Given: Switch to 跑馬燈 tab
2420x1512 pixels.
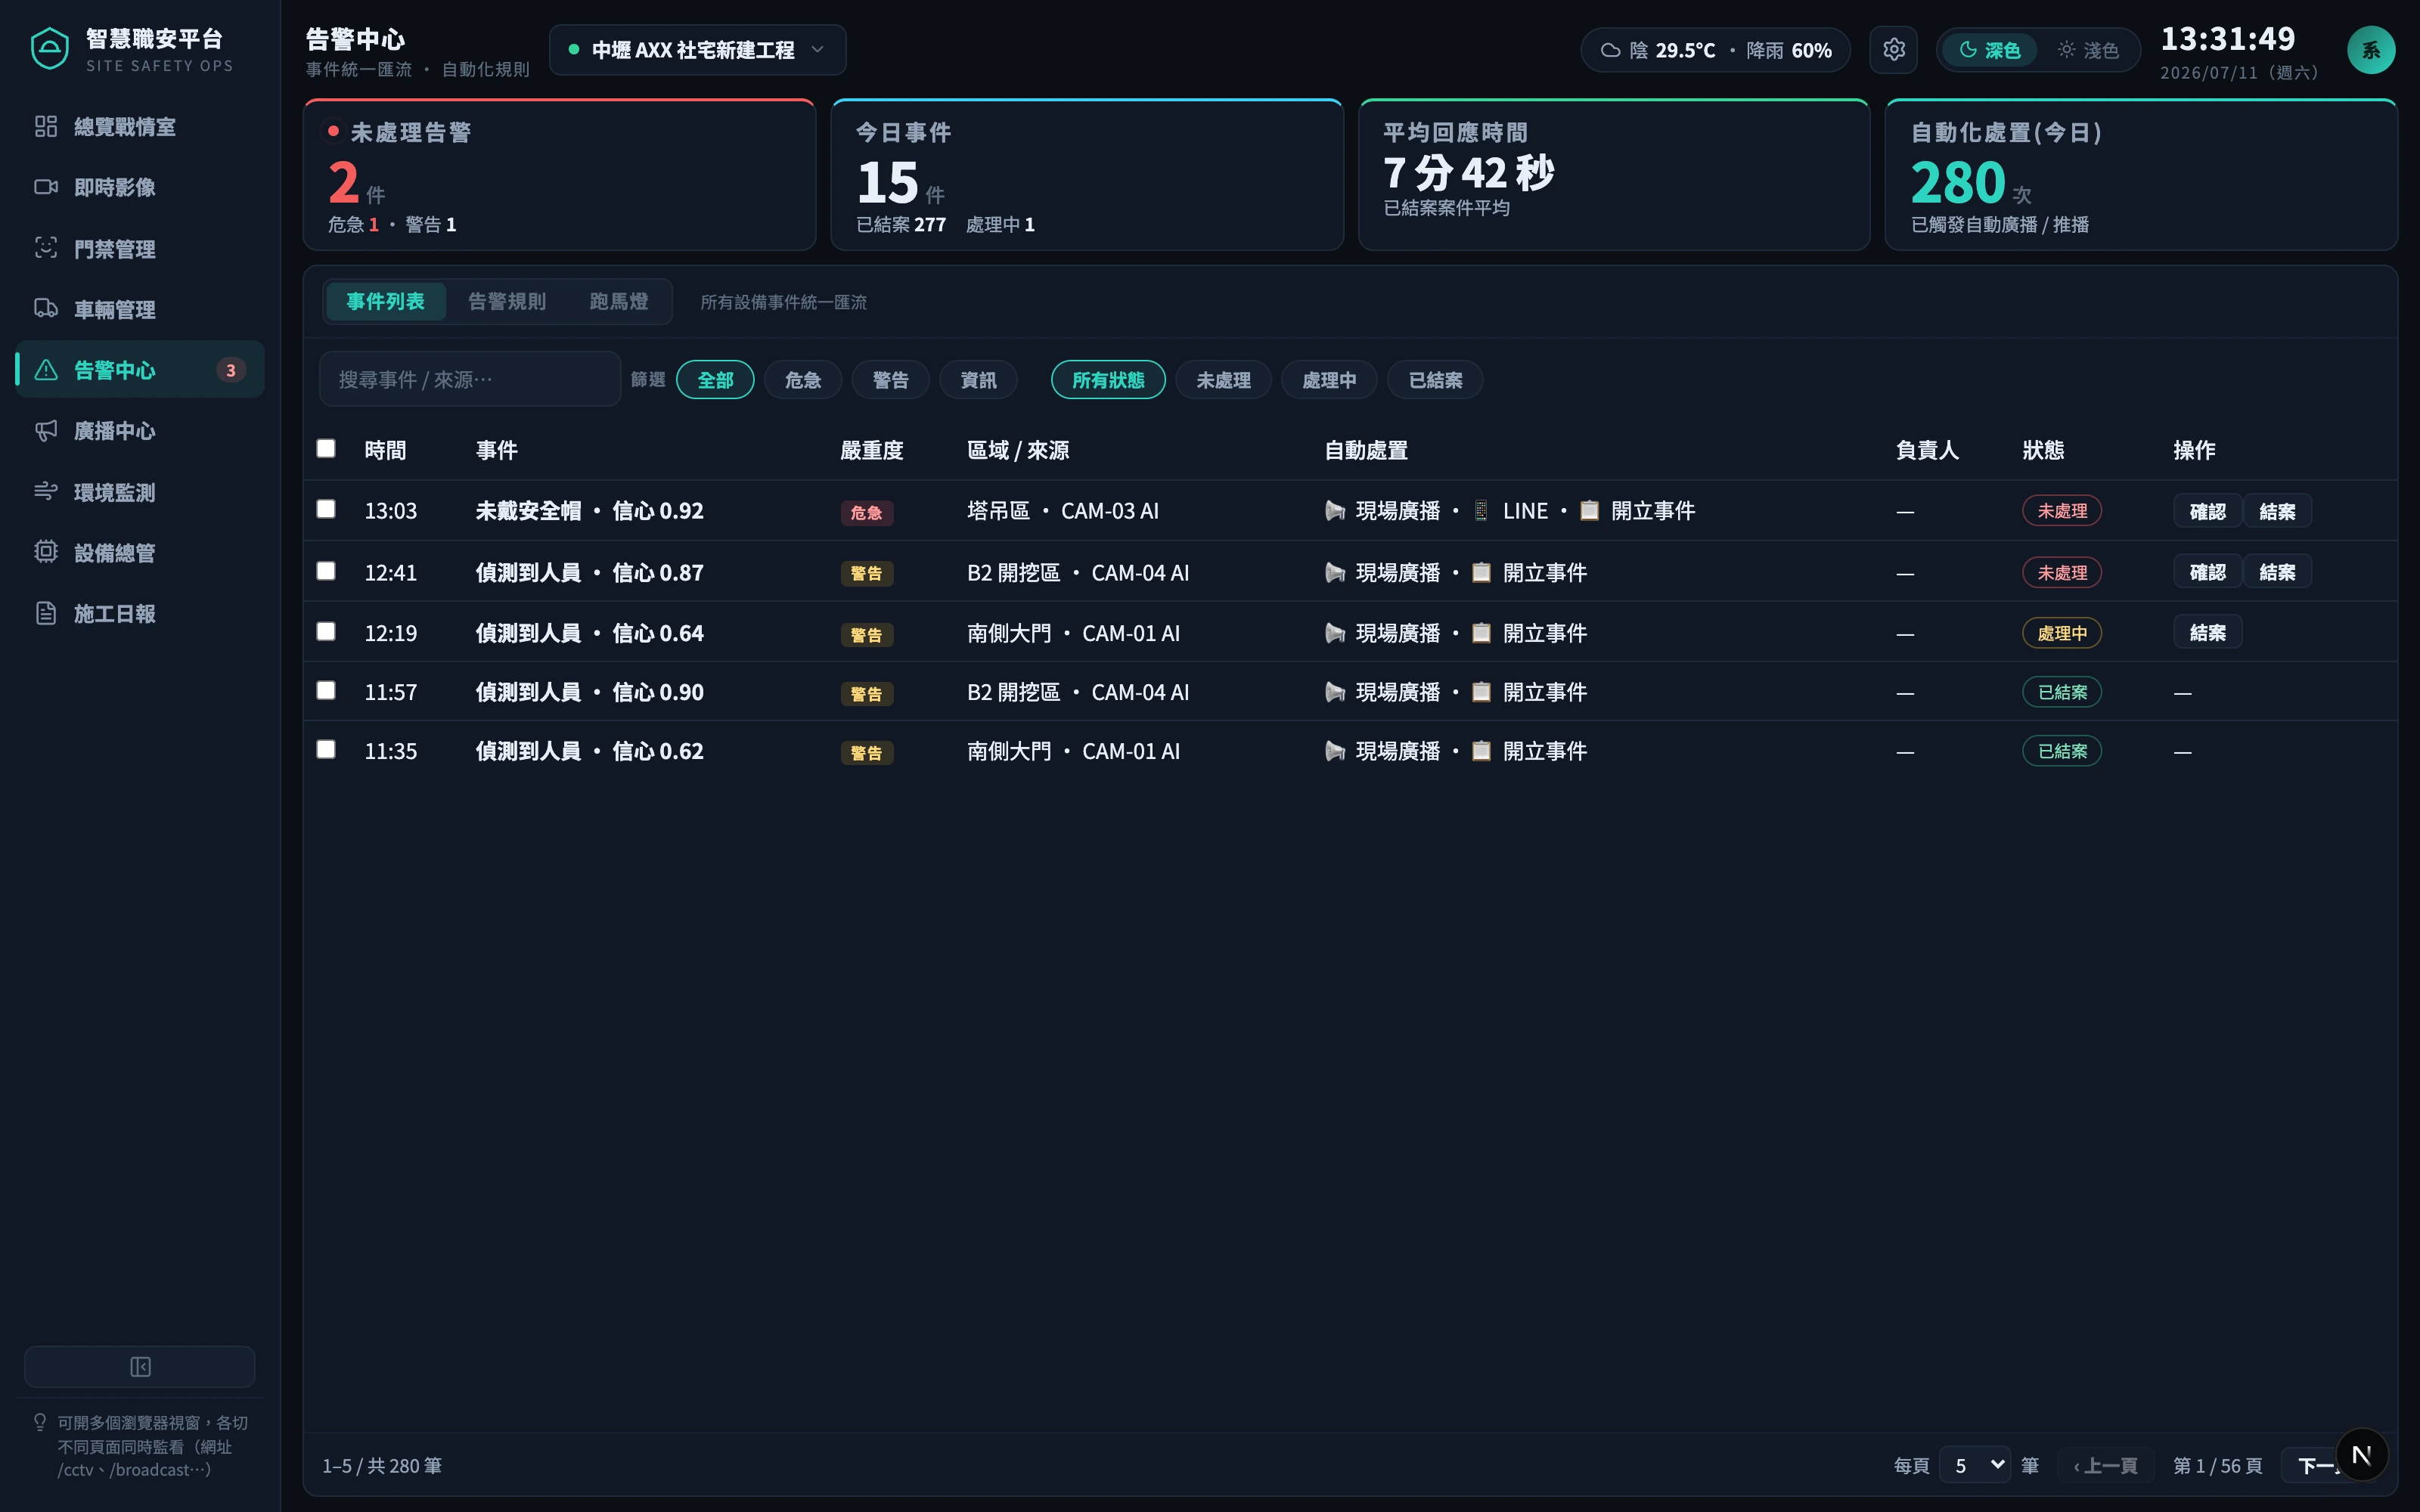Looking at the screenshot, I should 619,301.
